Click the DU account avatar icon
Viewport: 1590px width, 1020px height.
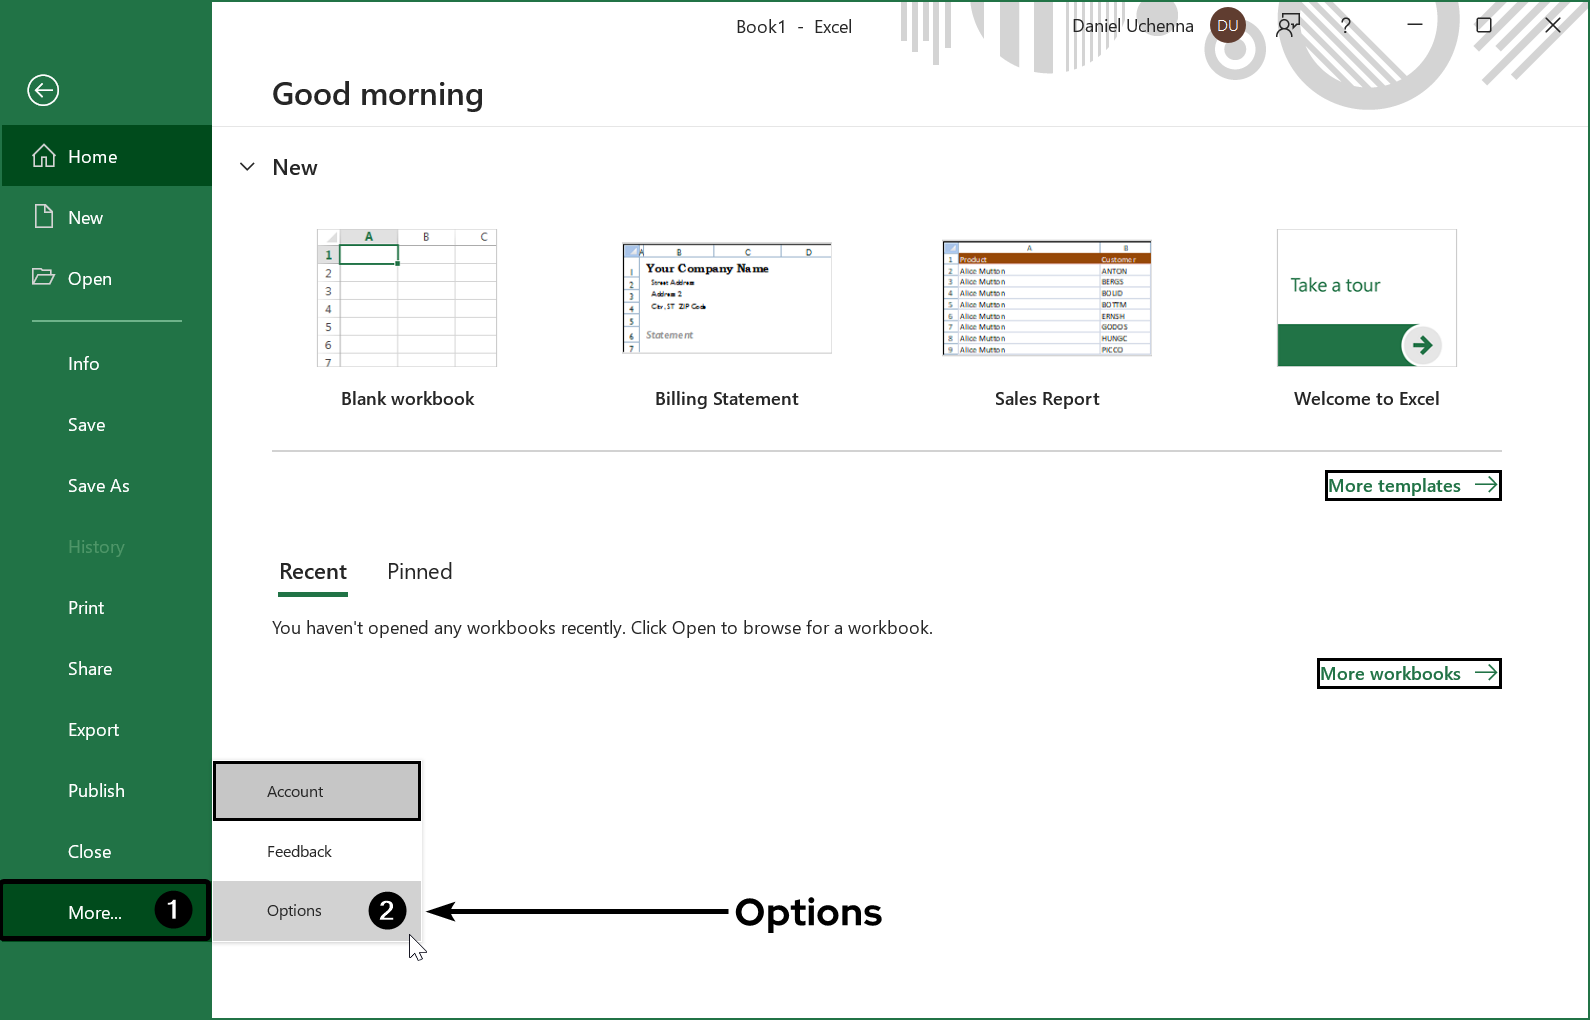coord(1227,26)
